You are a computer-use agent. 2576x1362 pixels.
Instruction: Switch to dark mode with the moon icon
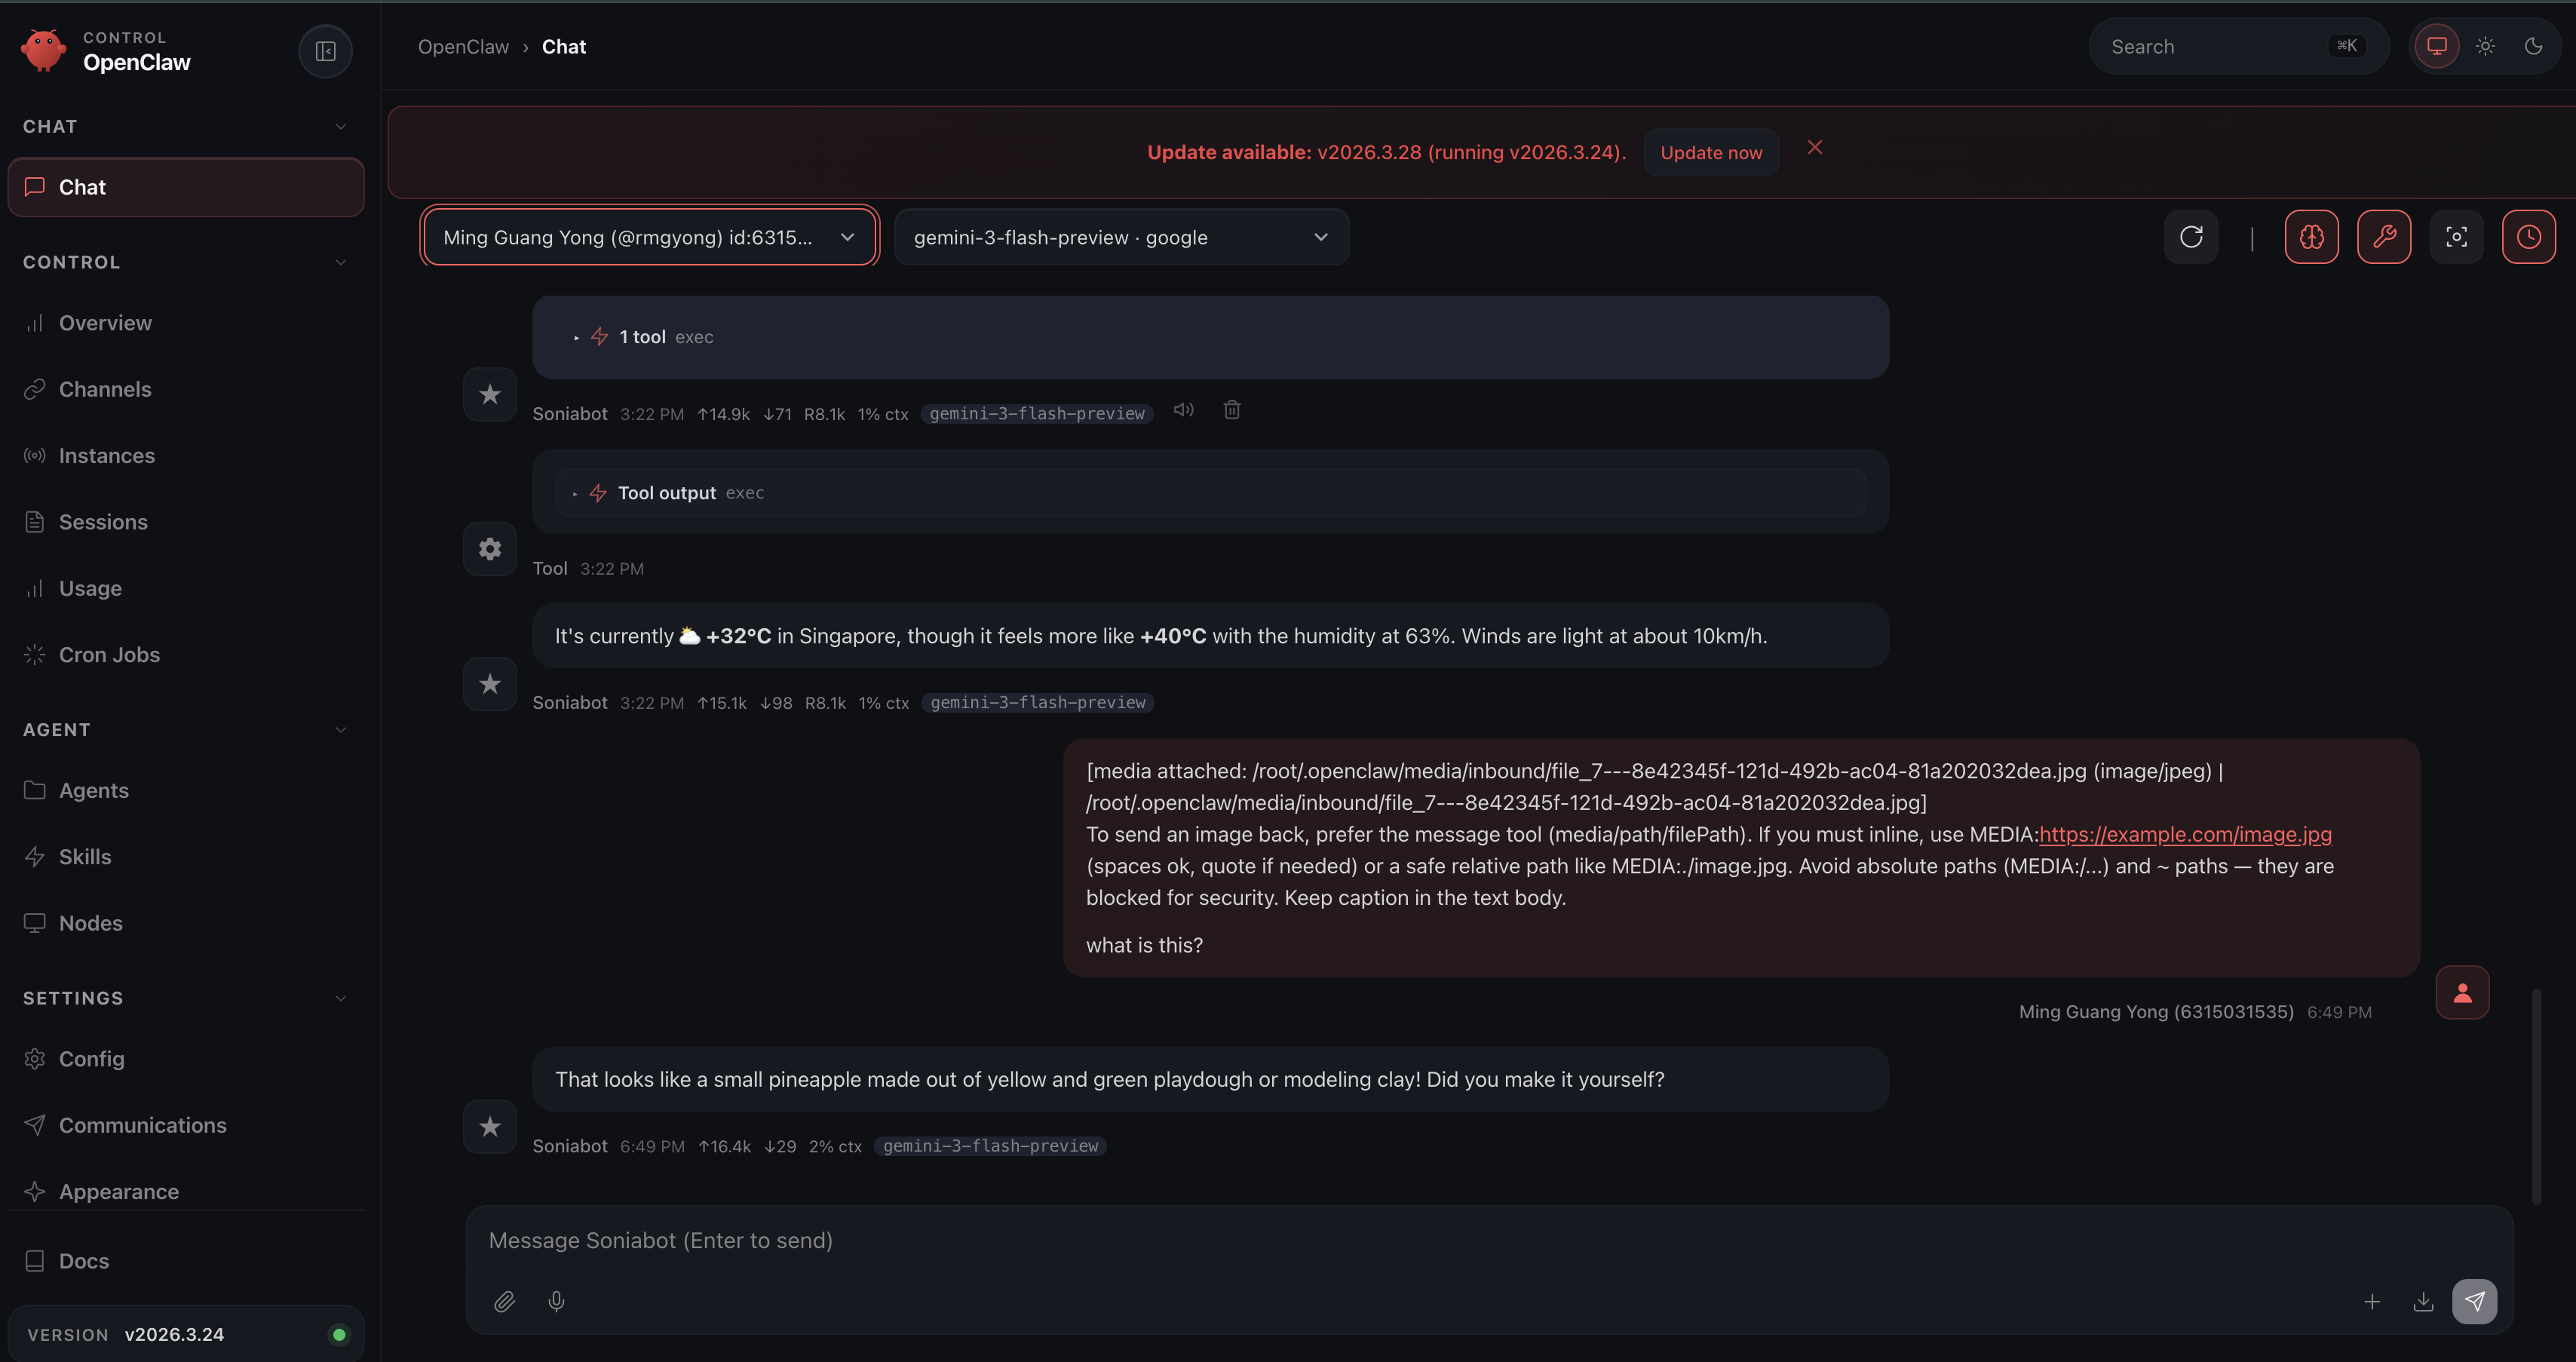[x=2533, y=46]
